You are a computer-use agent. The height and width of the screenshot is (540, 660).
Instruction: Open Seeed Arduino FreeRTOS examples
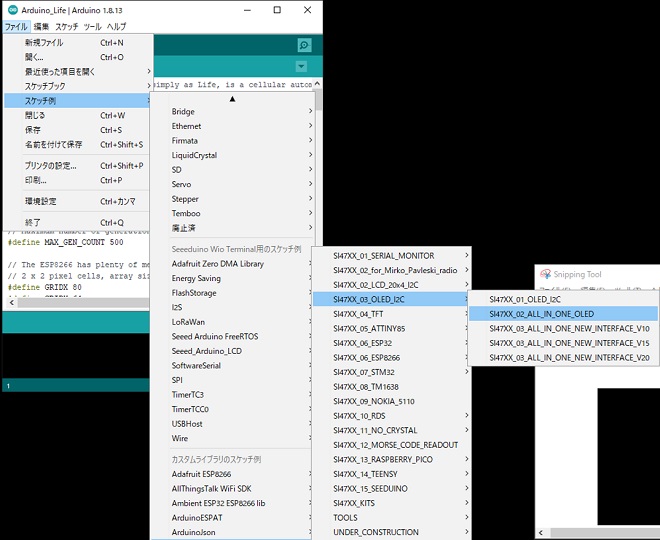(x=233, y=336)
